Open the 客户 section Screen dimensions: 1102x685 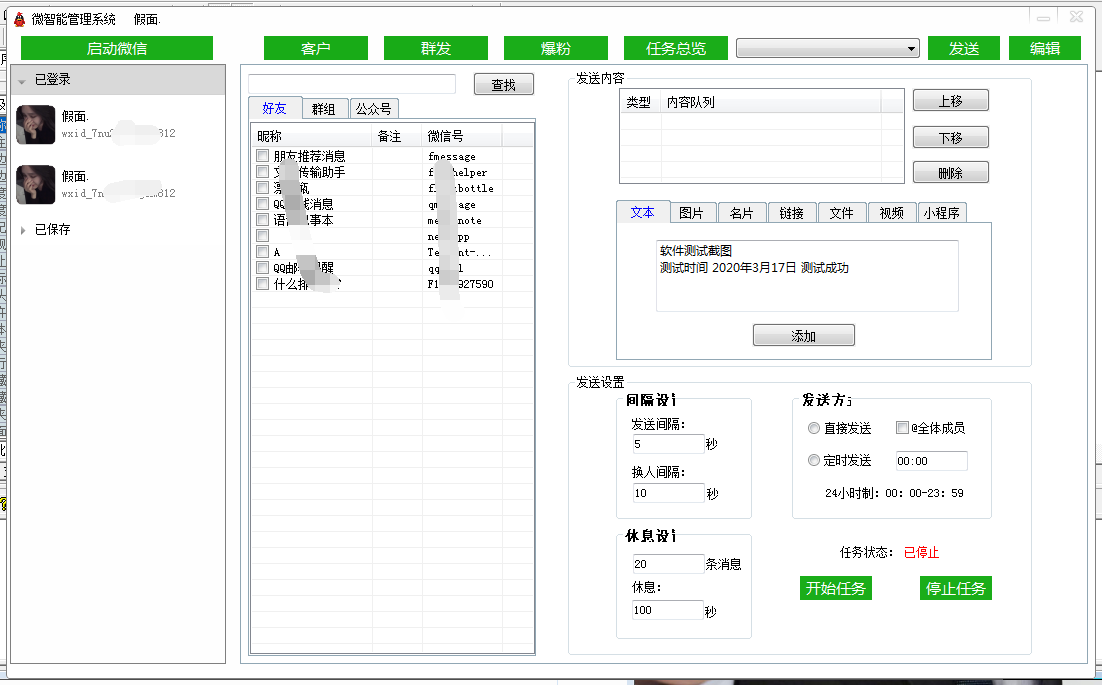tap(316, 48)
